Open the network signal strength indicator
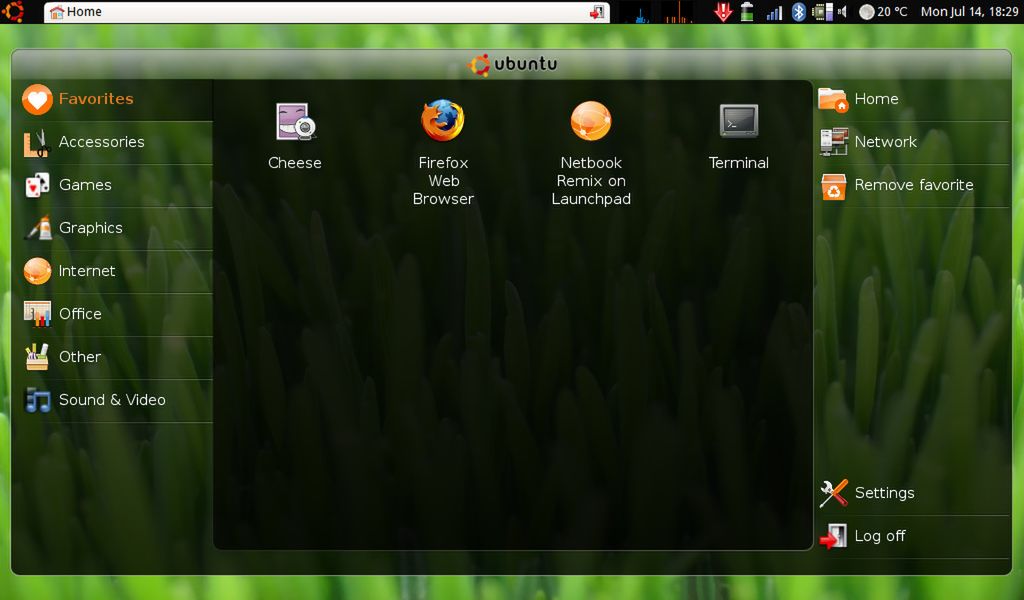 click(775, 12)
